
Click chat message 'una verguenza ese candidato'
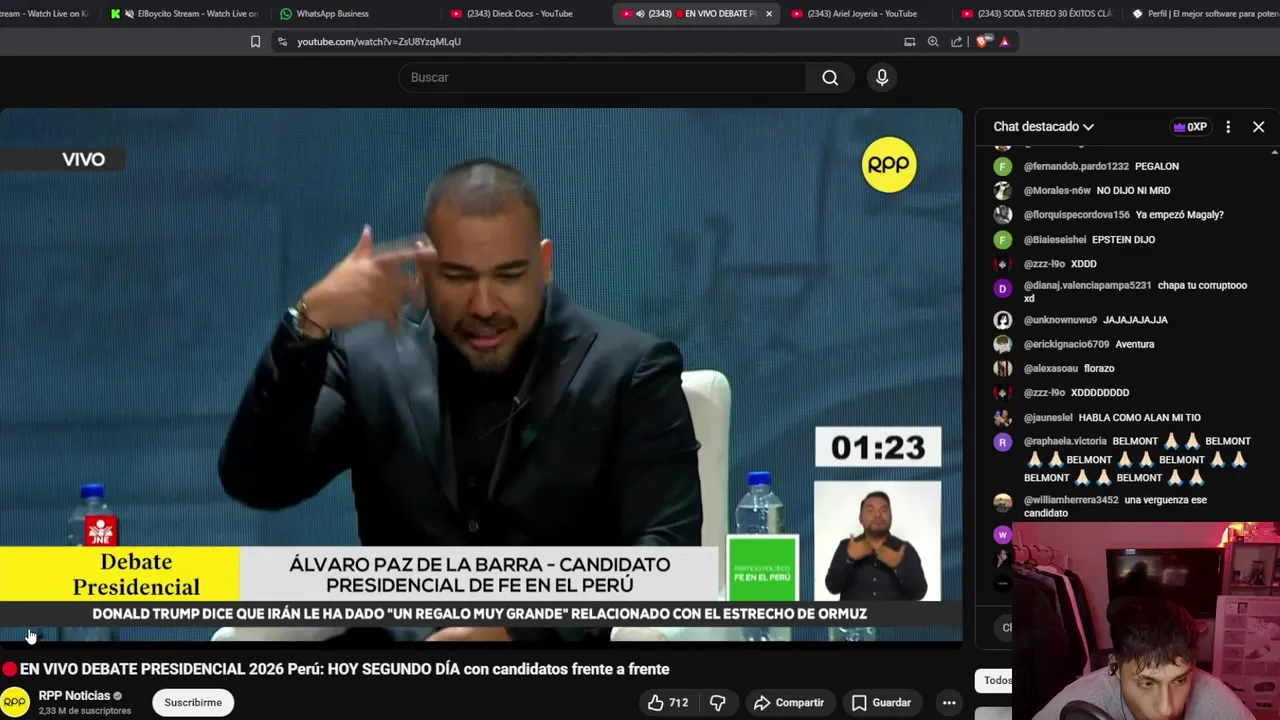(1115, 506)
